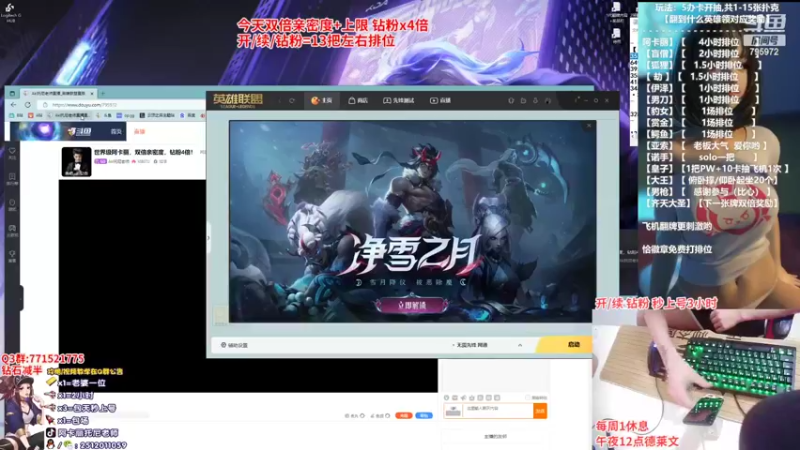This screenshot has height=450, width=800.
Task: Click the blue pill button under the video
Action: pos(424,415)
